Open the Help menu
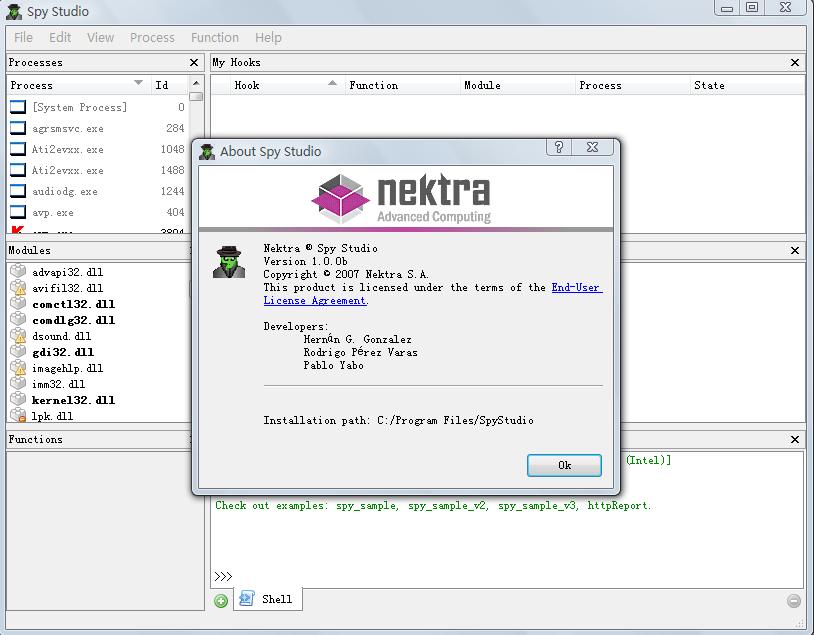The image size is (814, 635). [x=268, y=37]
